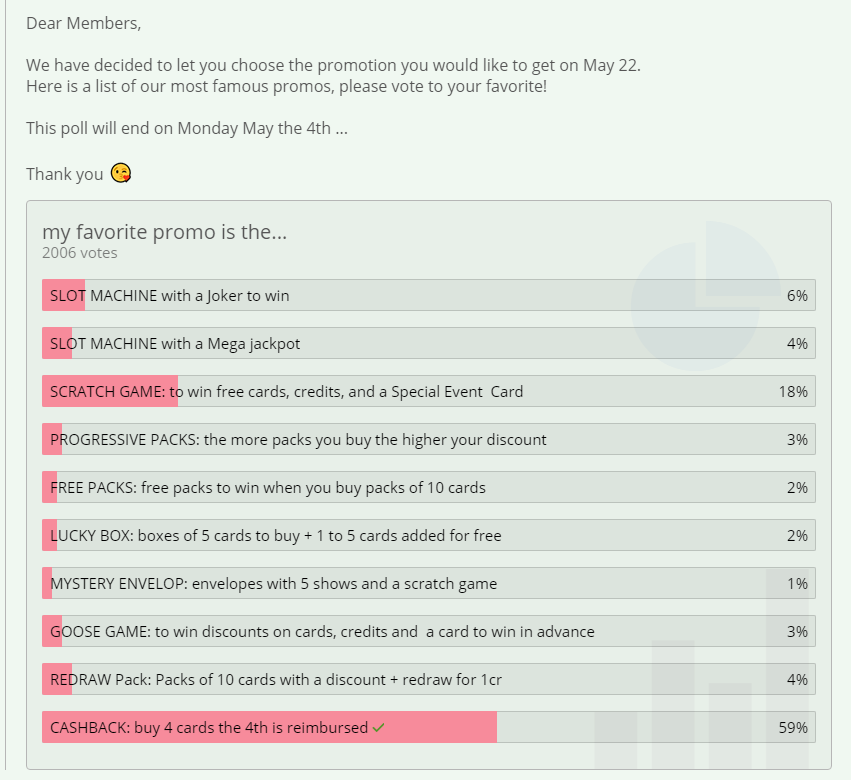Click the poll title "my favorite promo is the..."
This screenshot has height=780, width=851.
point(164,232)
